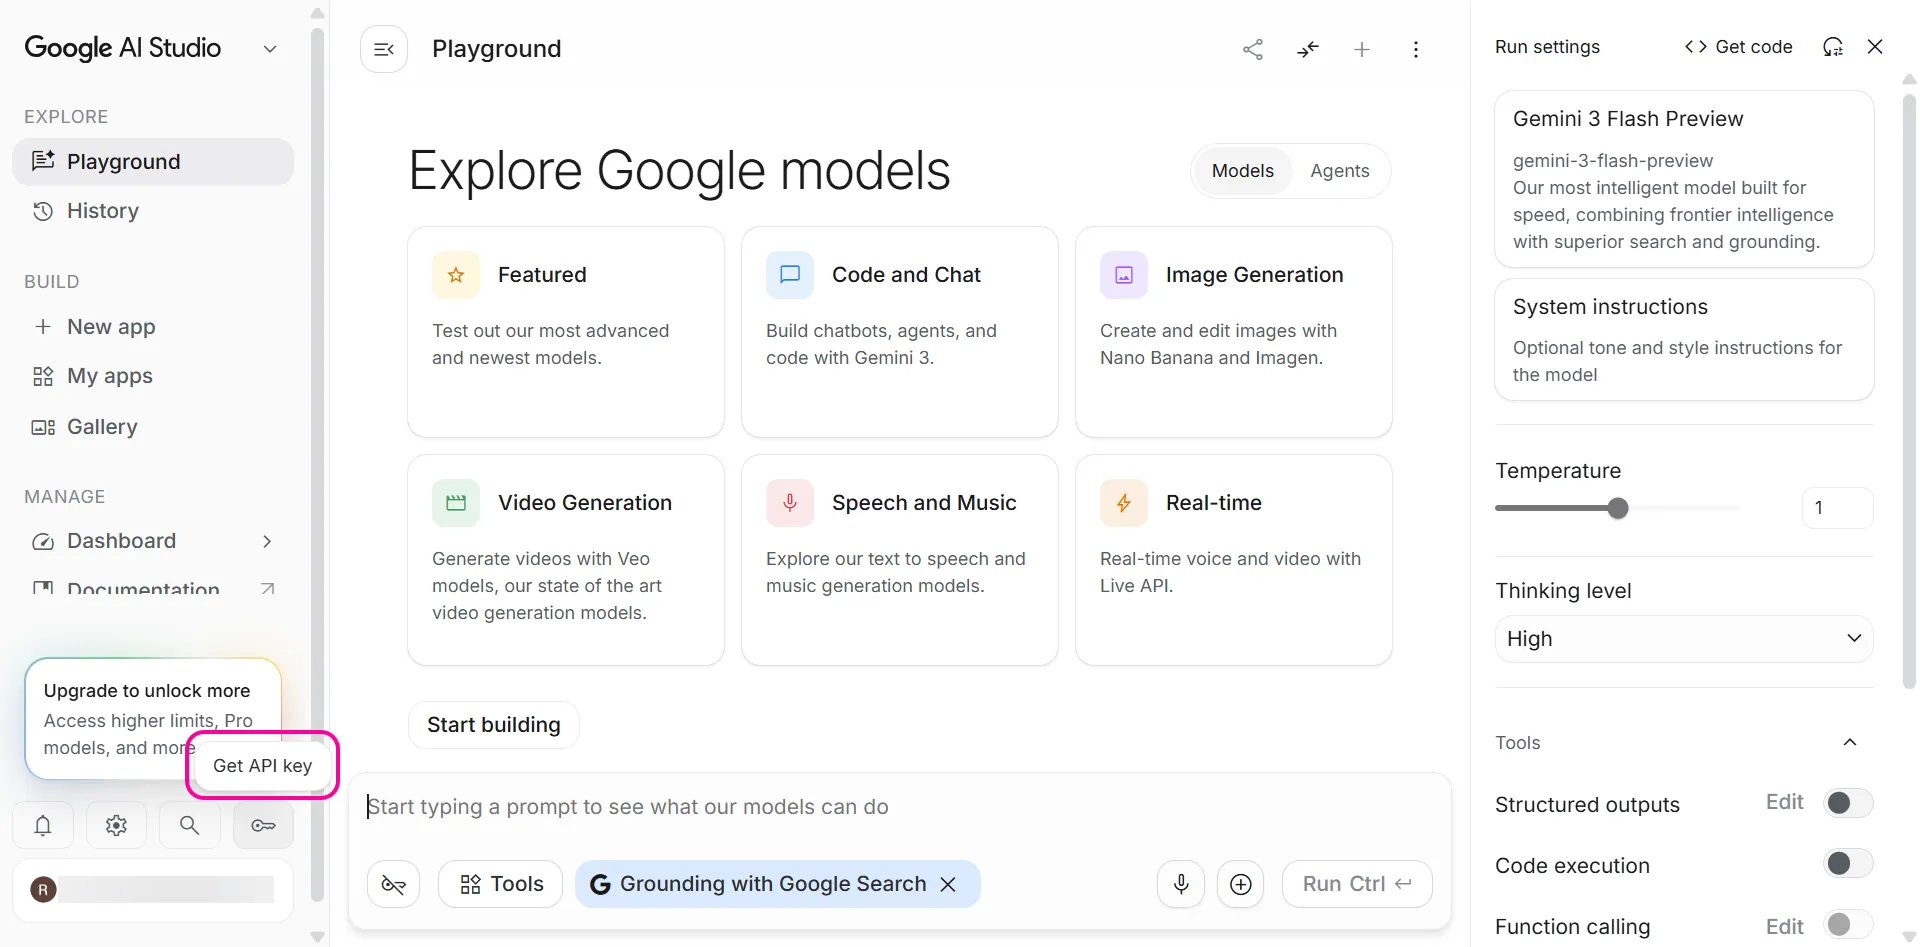The width and height of the screenshot is (1920, 947).
Task: Toggle Code execution switch
Action: pyautogui.click(x=1848, y=864)
